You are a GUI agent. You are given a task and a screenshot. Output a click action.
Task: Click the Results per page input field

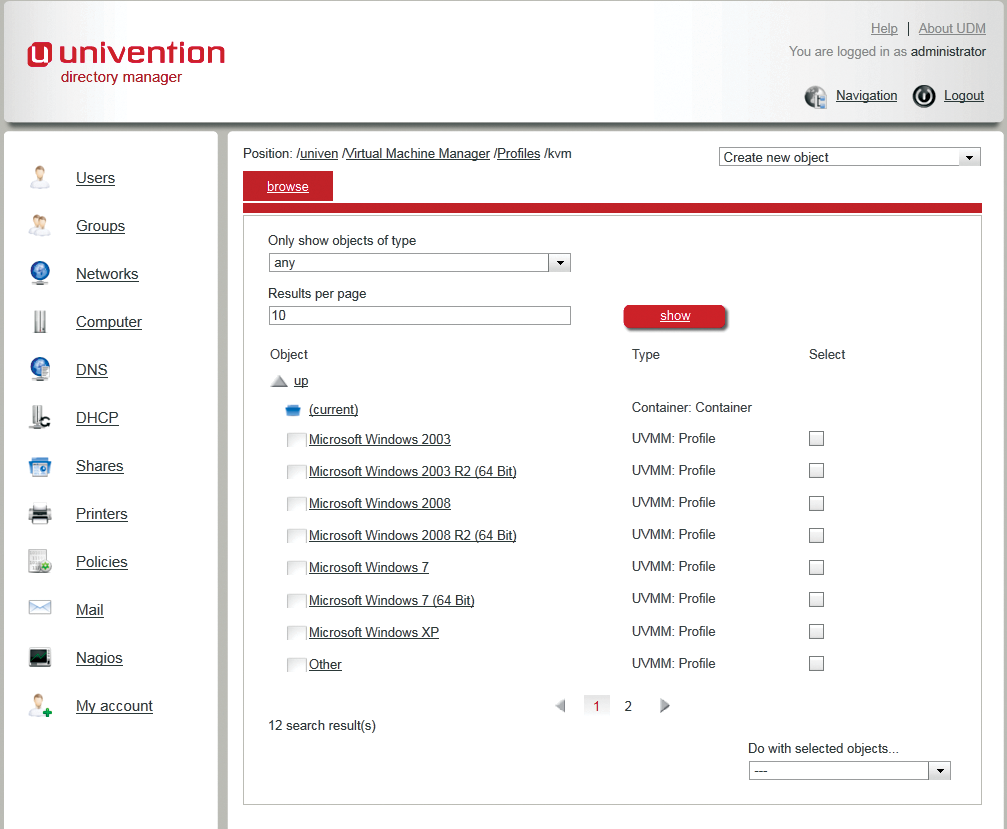coord(419,315)
